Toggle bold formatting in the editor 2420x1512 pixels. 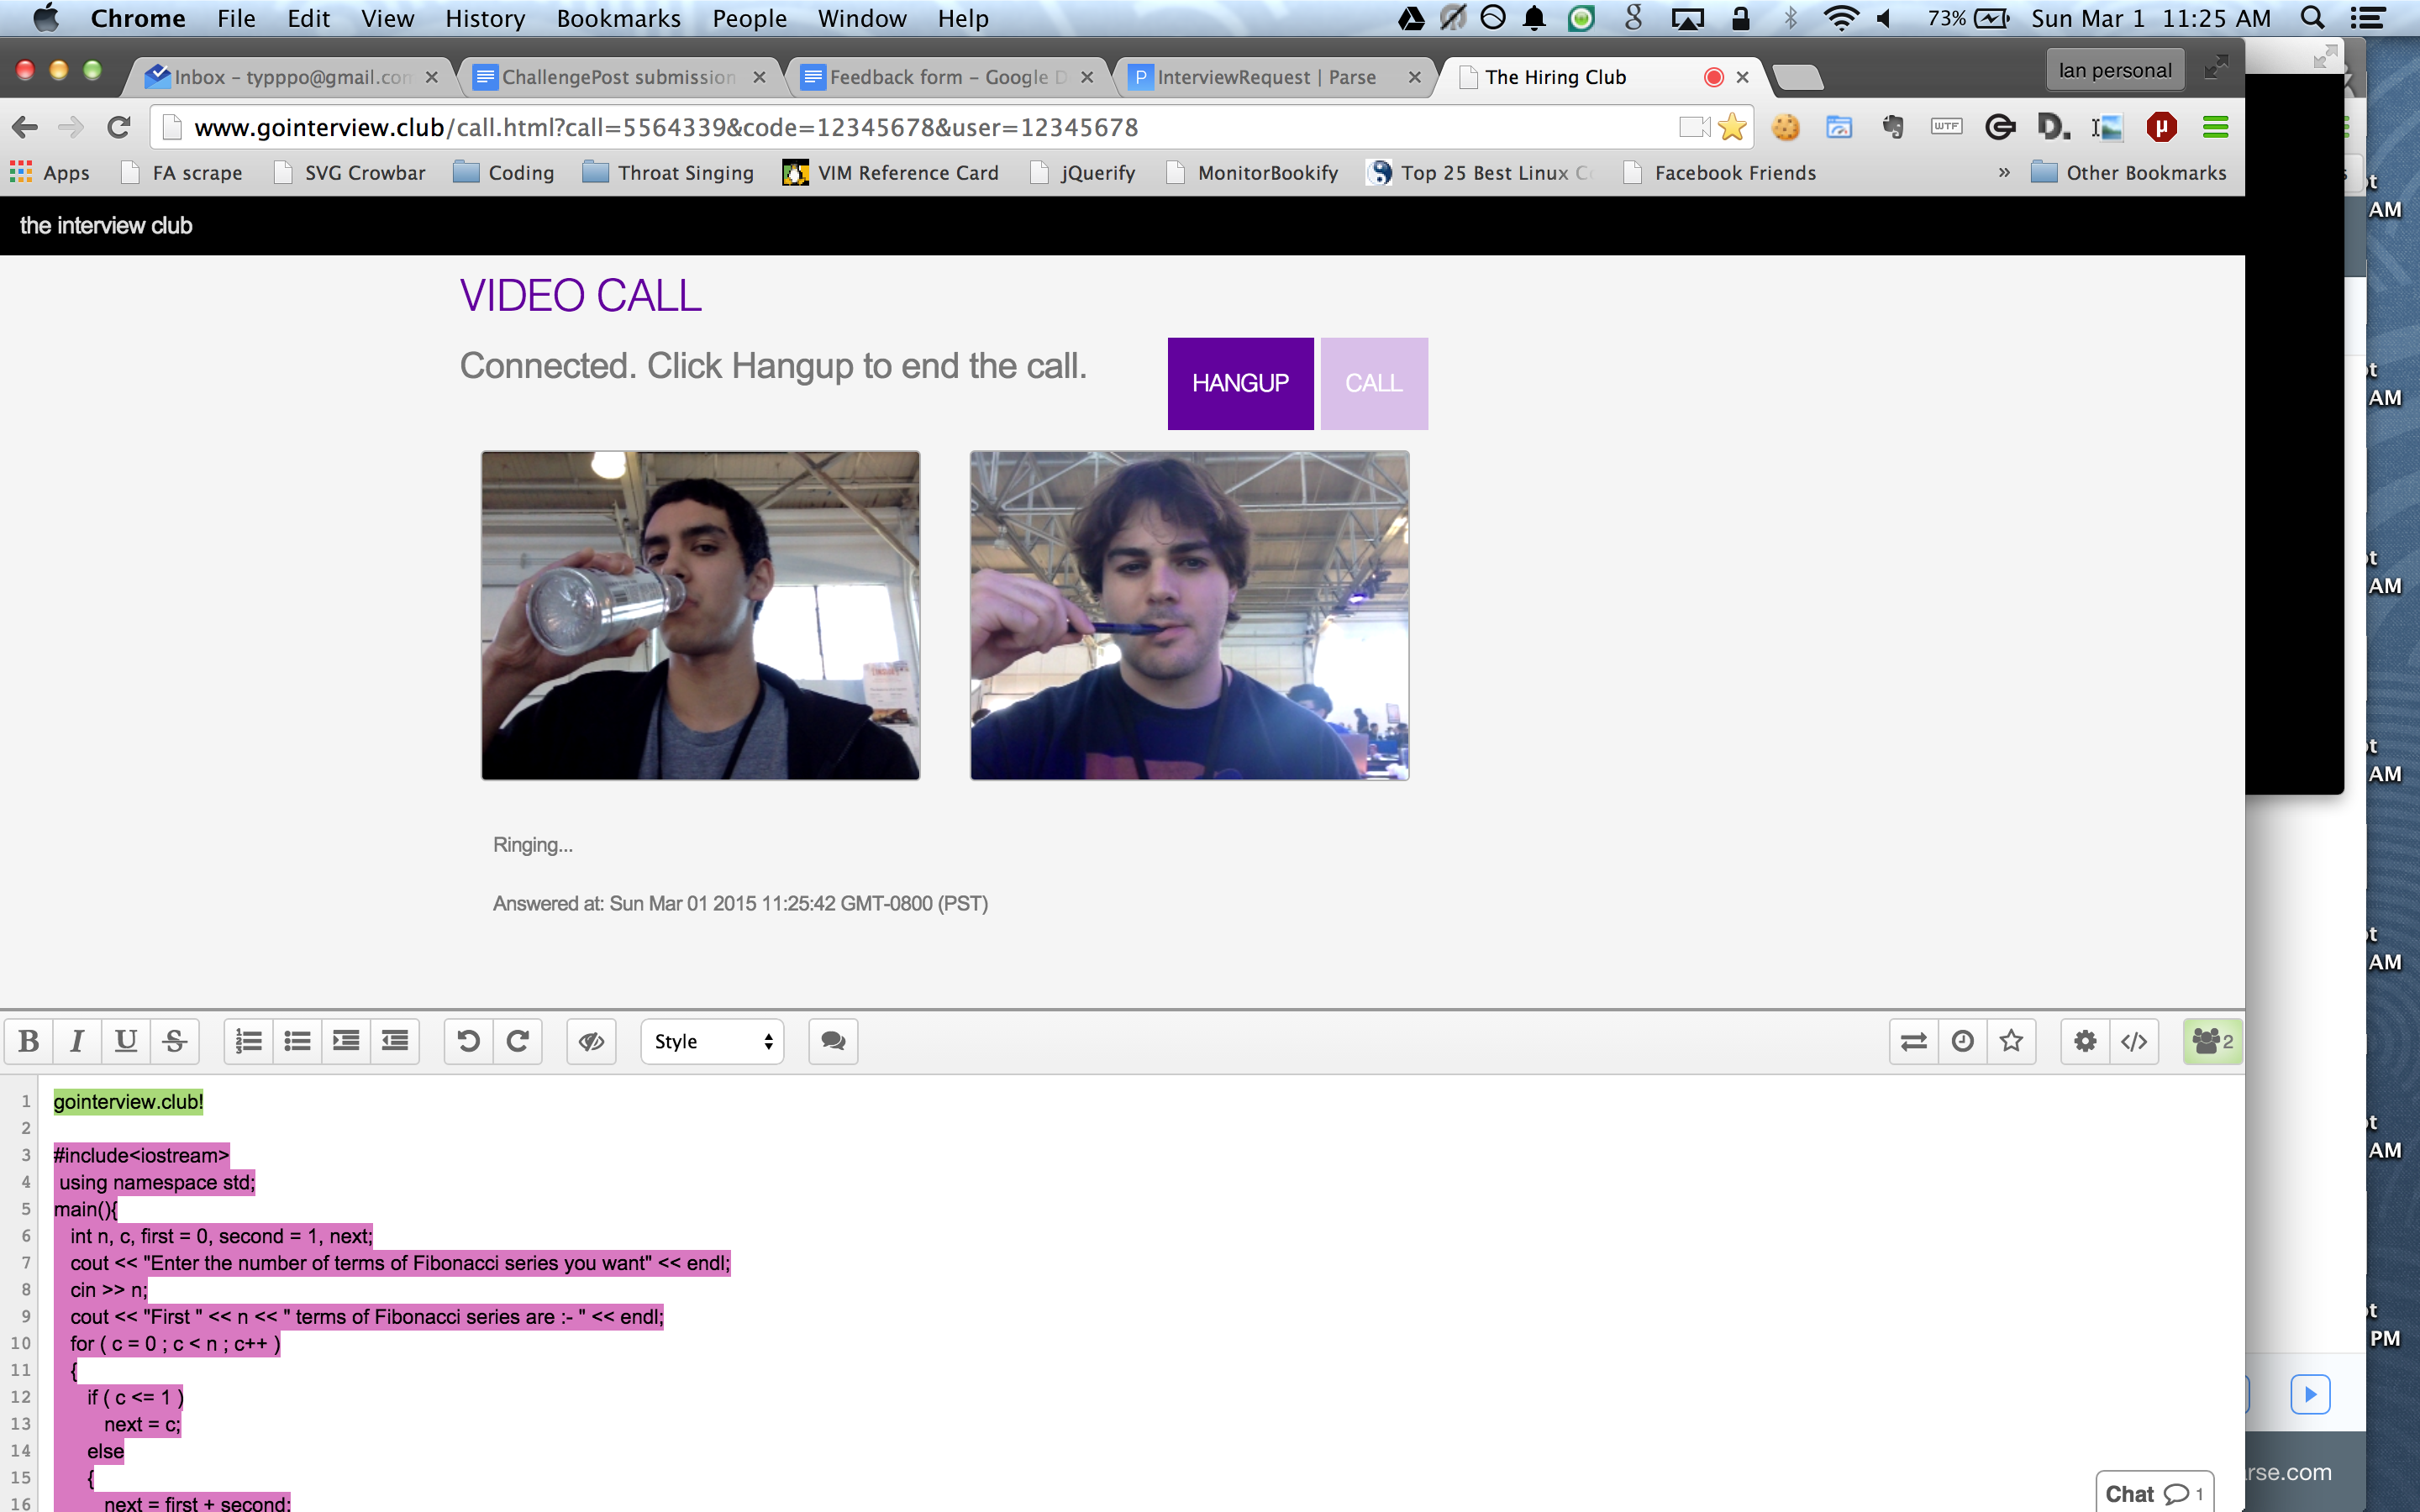coord(29,1041)
